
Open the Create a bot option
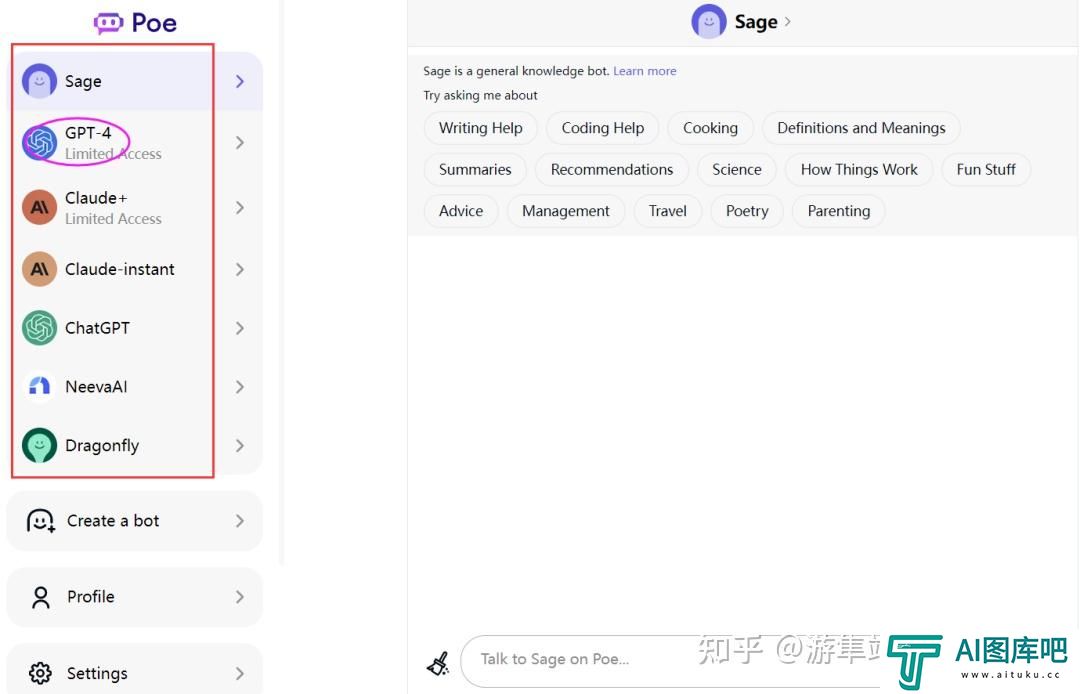135,520
